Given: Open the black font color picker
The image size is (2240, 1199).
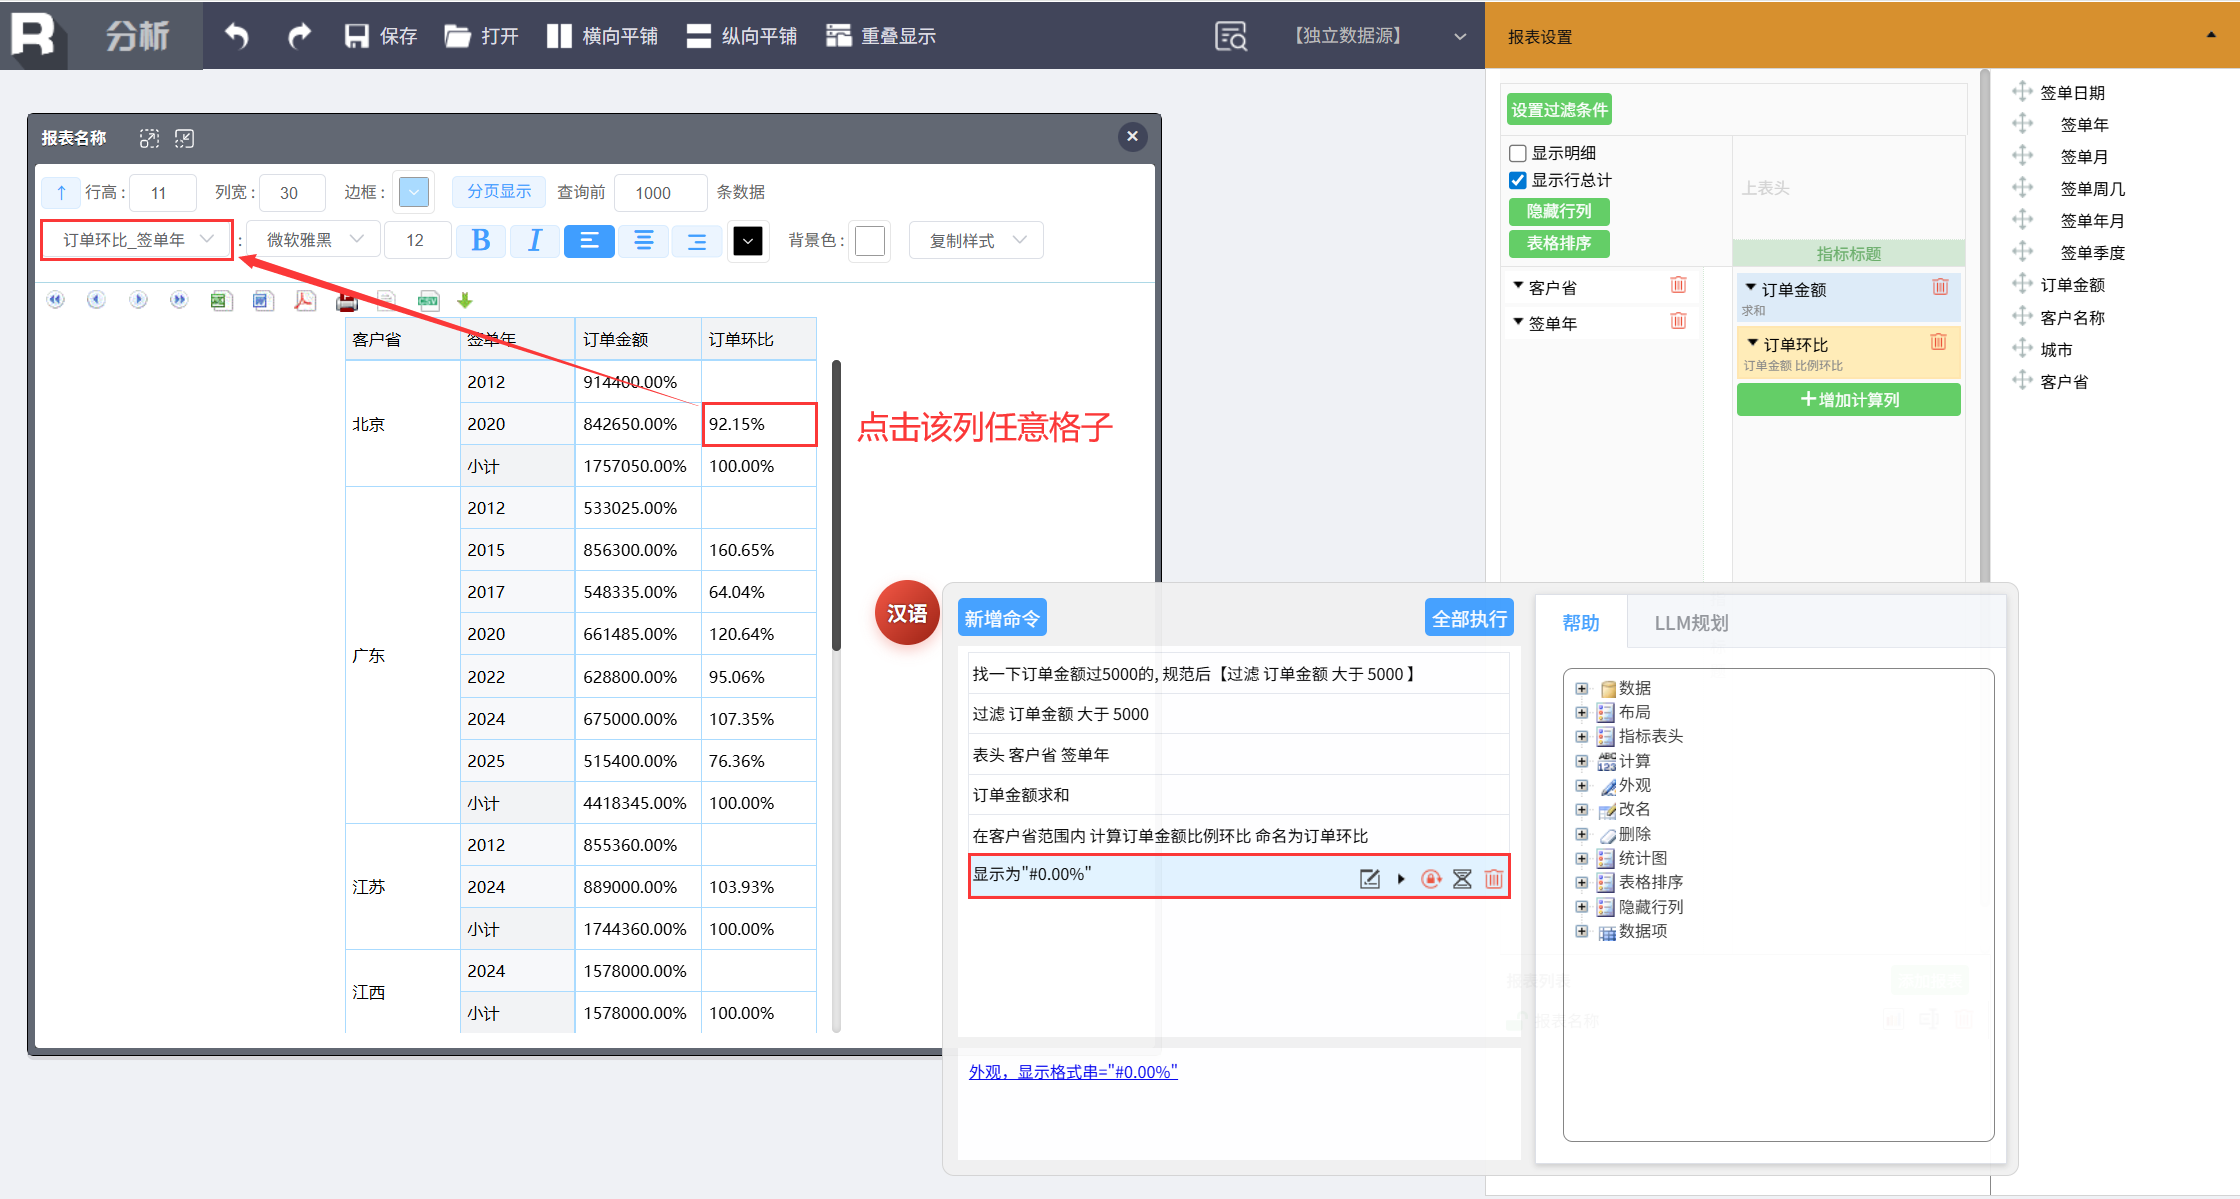Looking at the screenshot, I should click(748, 240).
